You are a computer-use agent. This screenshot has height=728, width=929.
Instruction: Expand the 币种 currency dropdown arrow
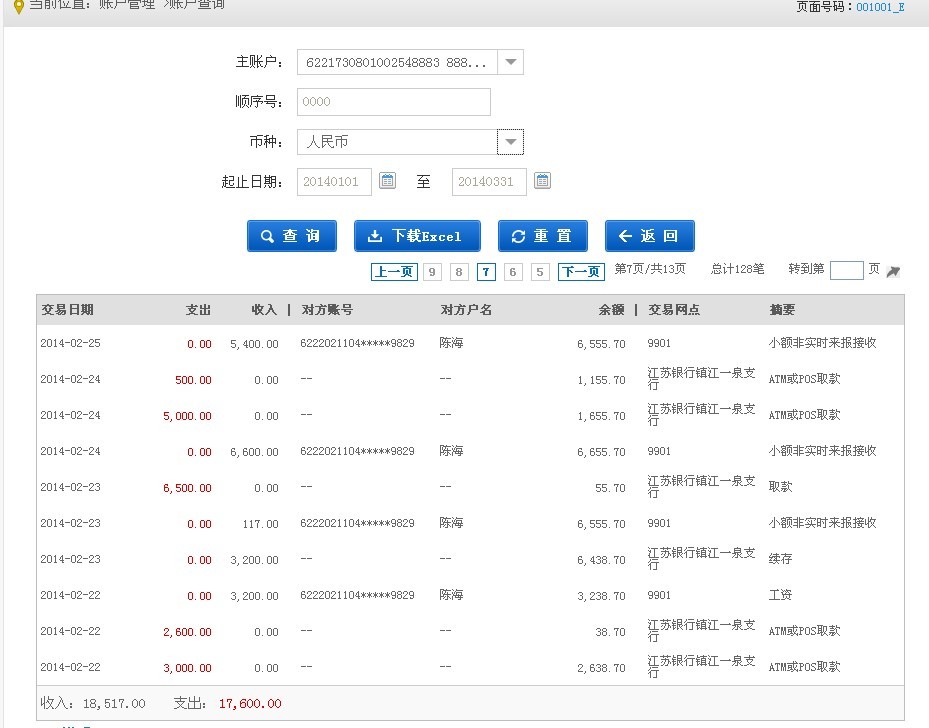[x=510, y=142]
